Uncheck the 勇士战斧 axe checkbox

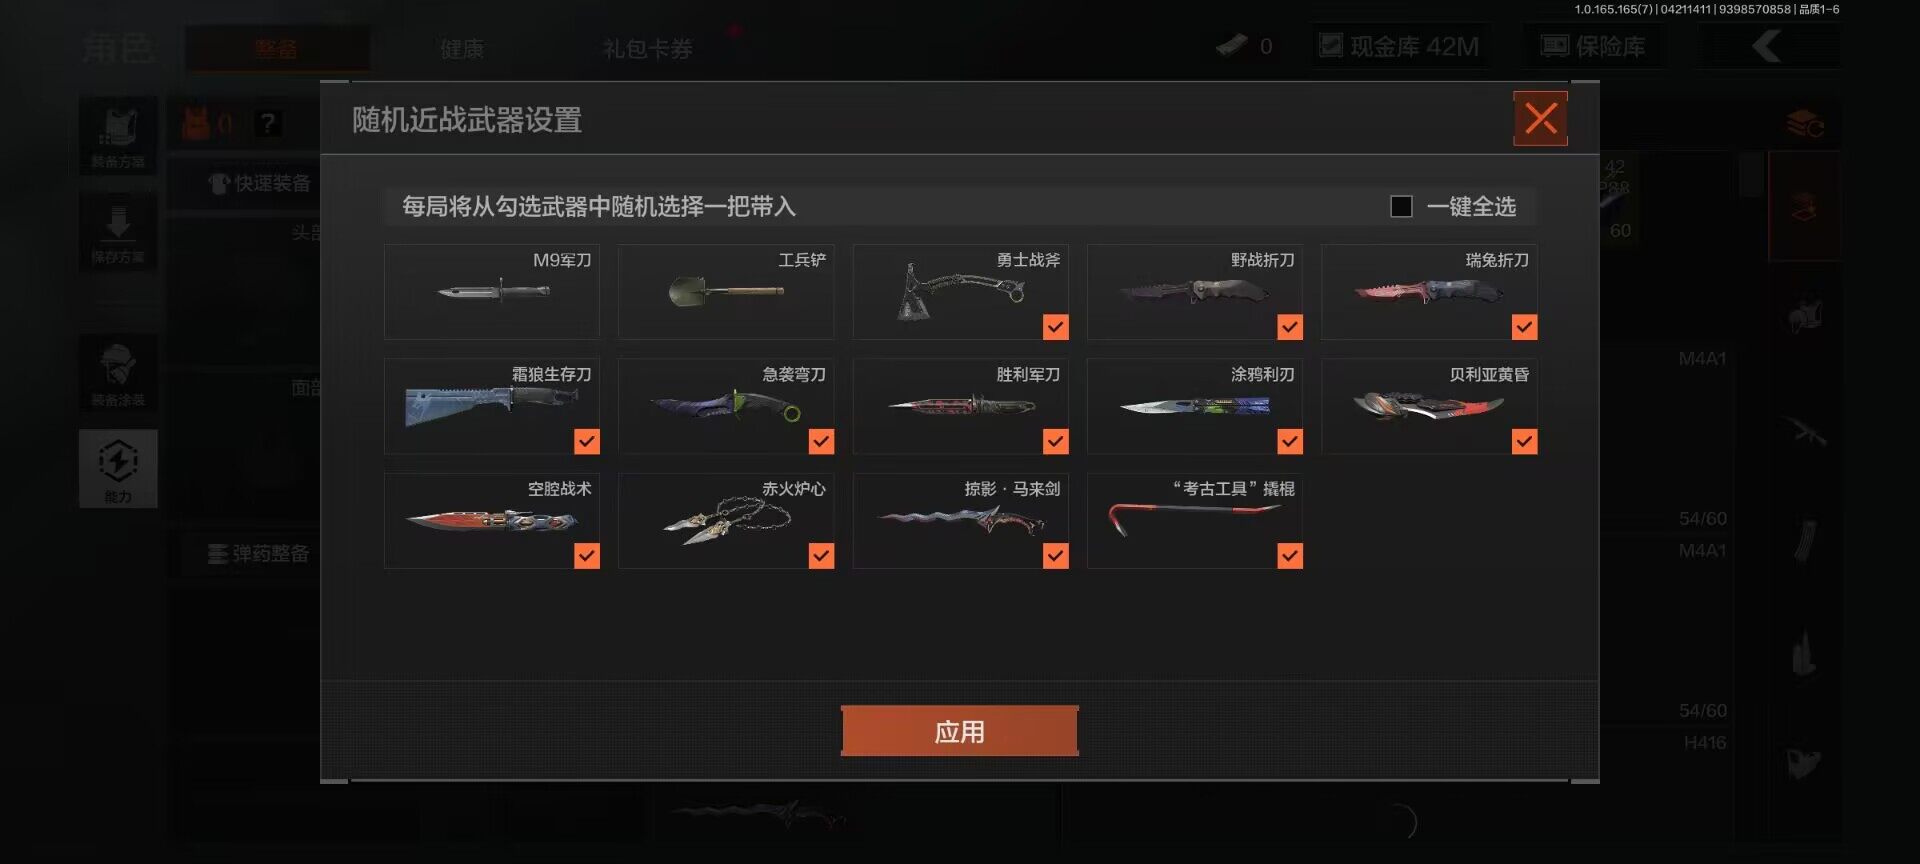pyautogui.click(x=1056, y=327)
